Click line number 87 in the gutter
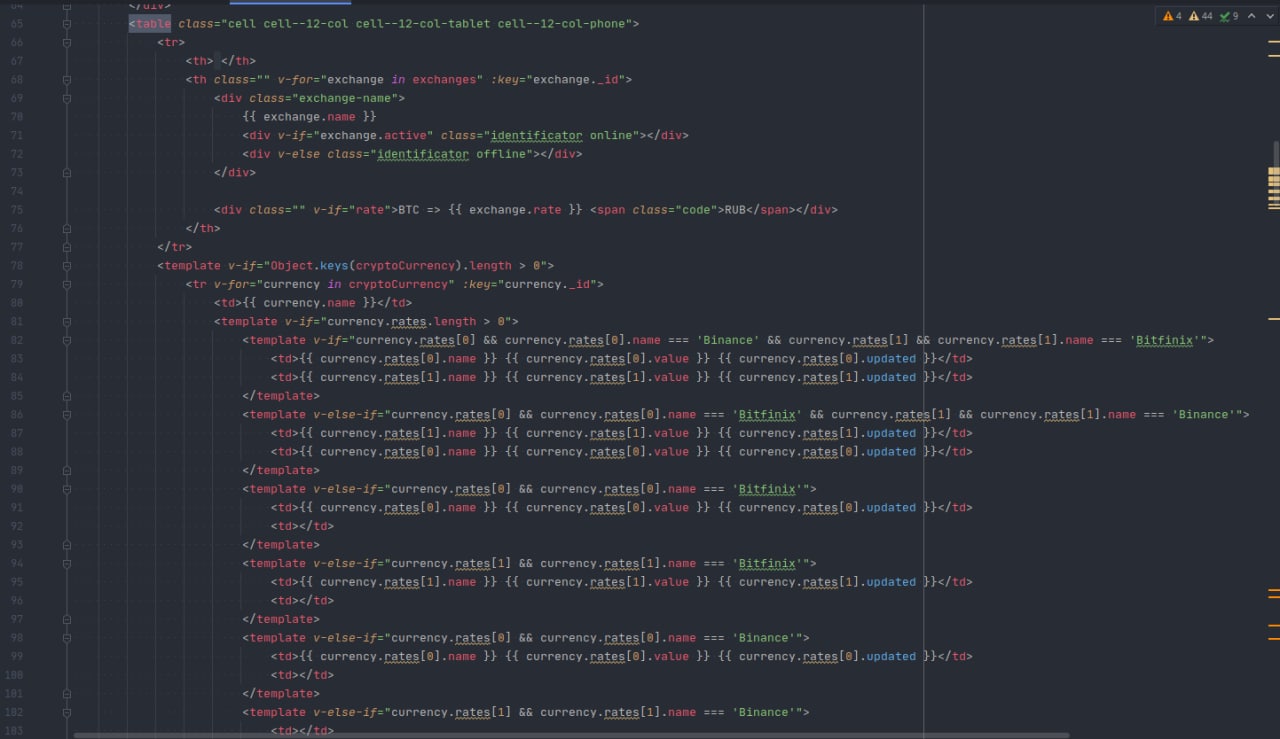 [16, 433]
